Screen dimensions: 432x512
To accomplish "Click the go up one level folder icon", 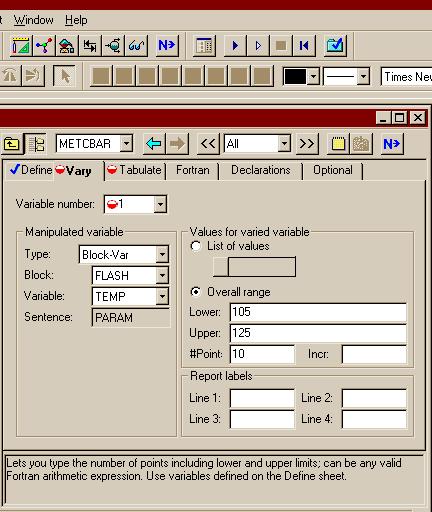I will pos(12,144).
